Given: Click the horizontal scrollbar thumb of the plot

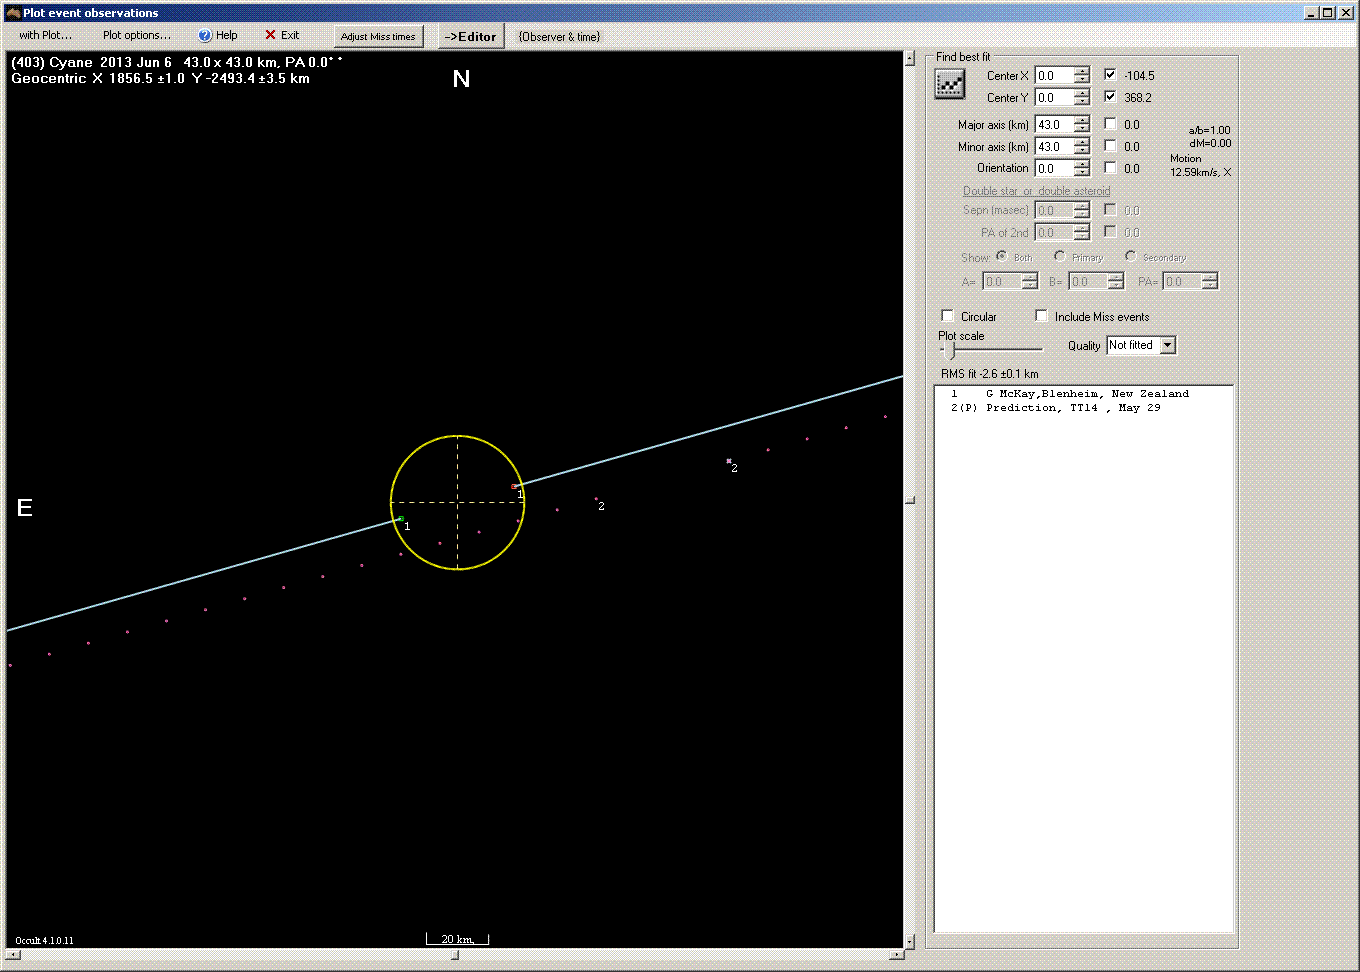Looking at the screenshot, I should pos(454,955).
